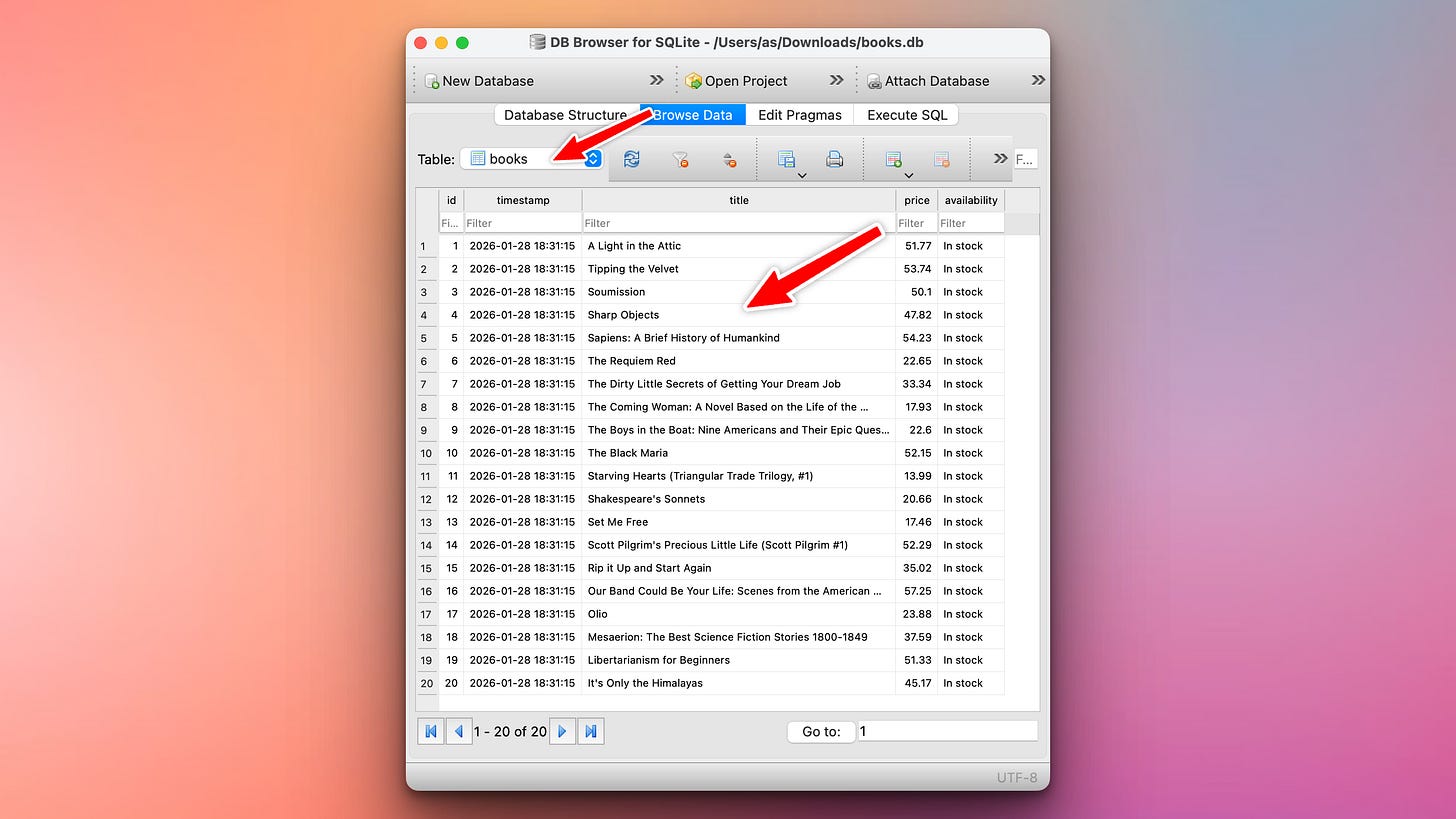
Task: Switch to the Database Structure tab
Action: [x=565, y=115]
